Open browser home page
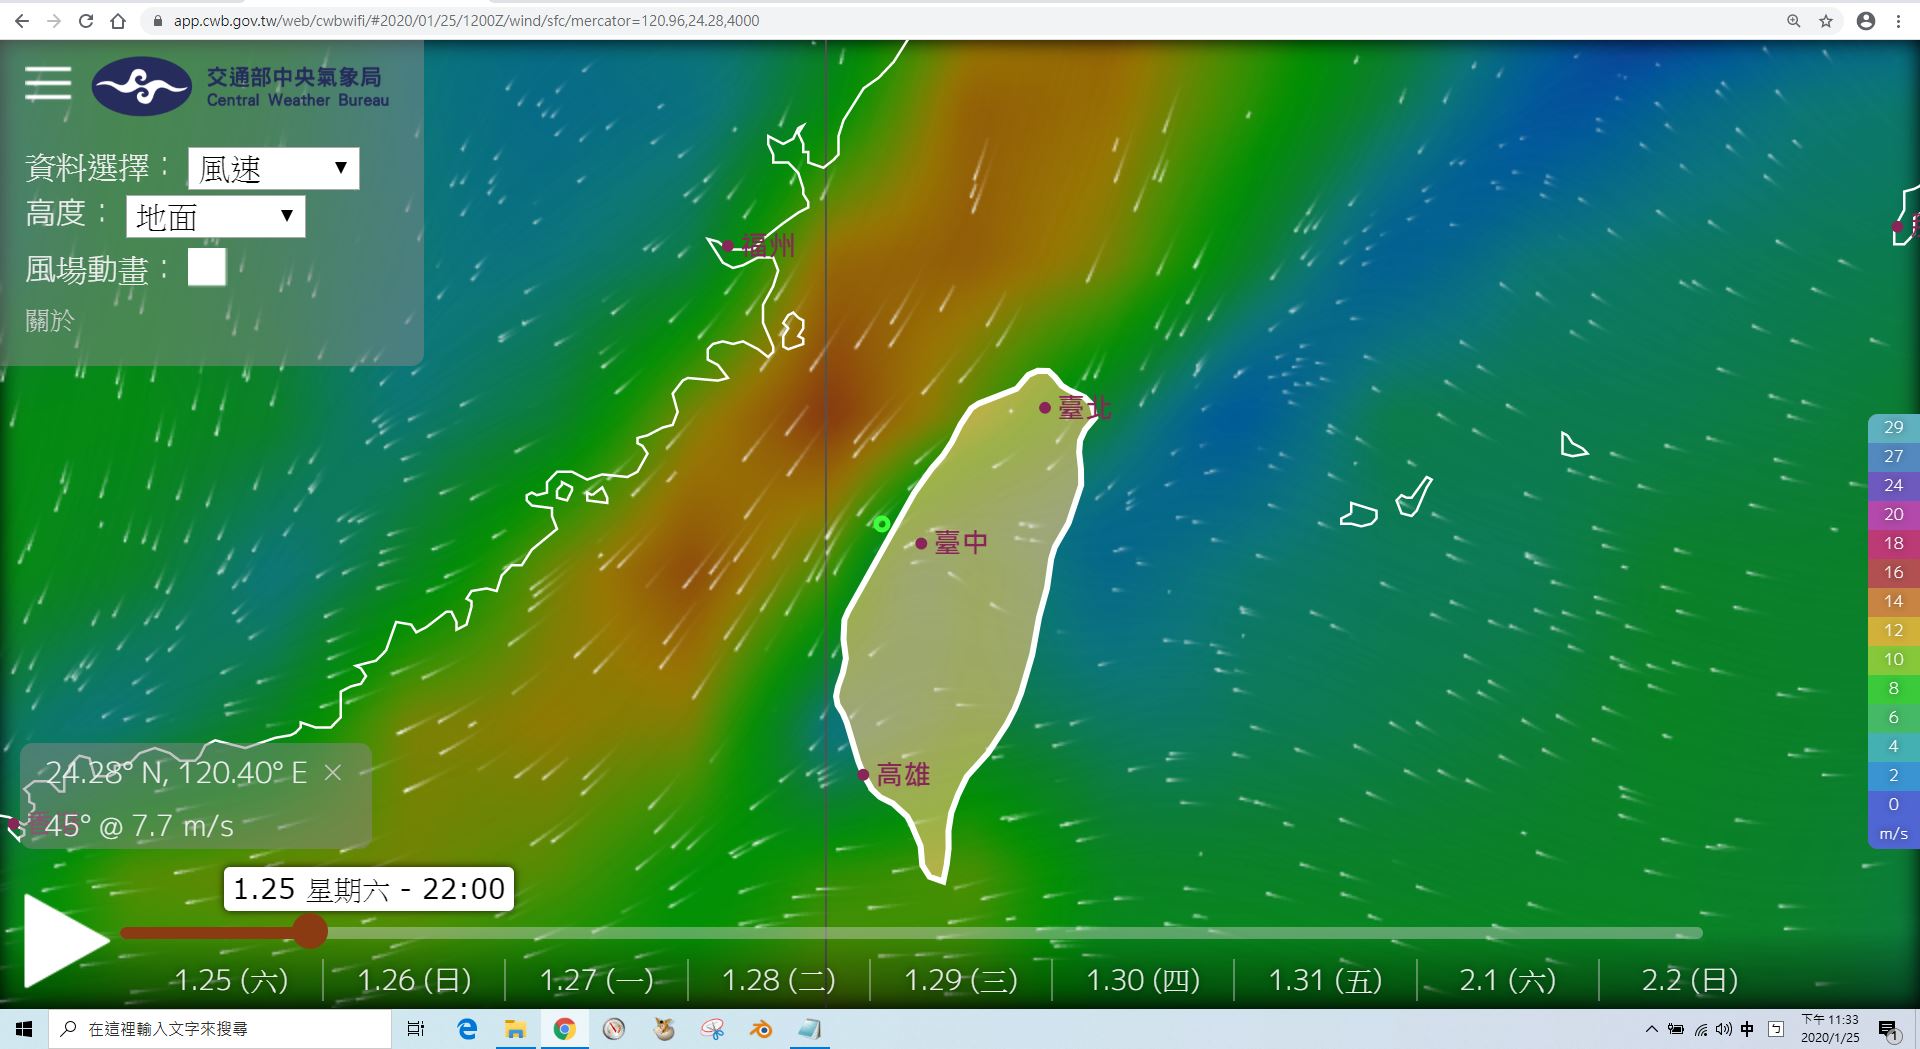The image size is (1920, 1049). point(118,20)
